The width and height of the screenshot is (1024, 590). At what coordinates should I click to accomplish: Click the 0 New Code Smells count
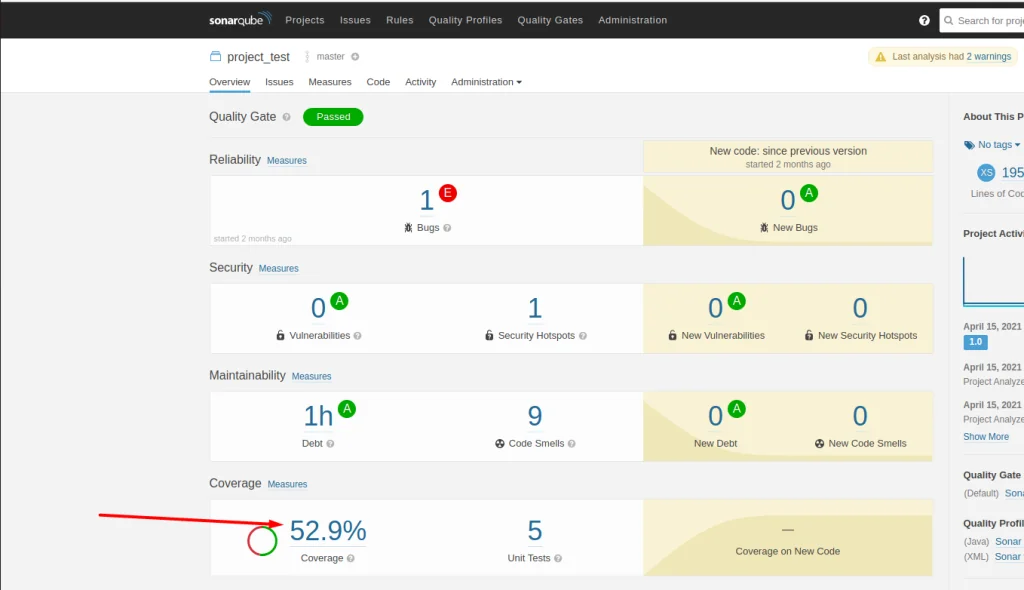pyautogui.click(x=860, y=416)
